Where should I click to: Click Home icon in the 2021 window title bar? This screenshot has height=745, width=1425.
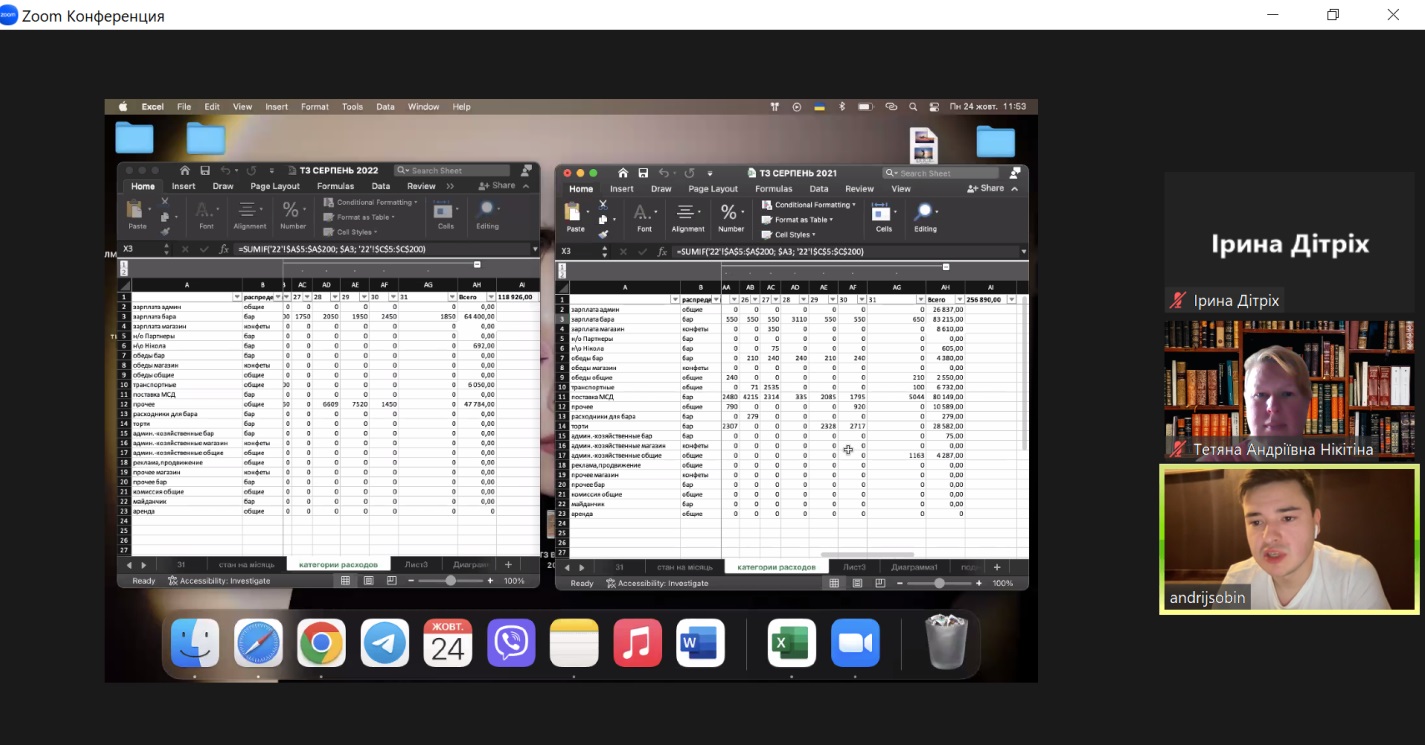622,173
